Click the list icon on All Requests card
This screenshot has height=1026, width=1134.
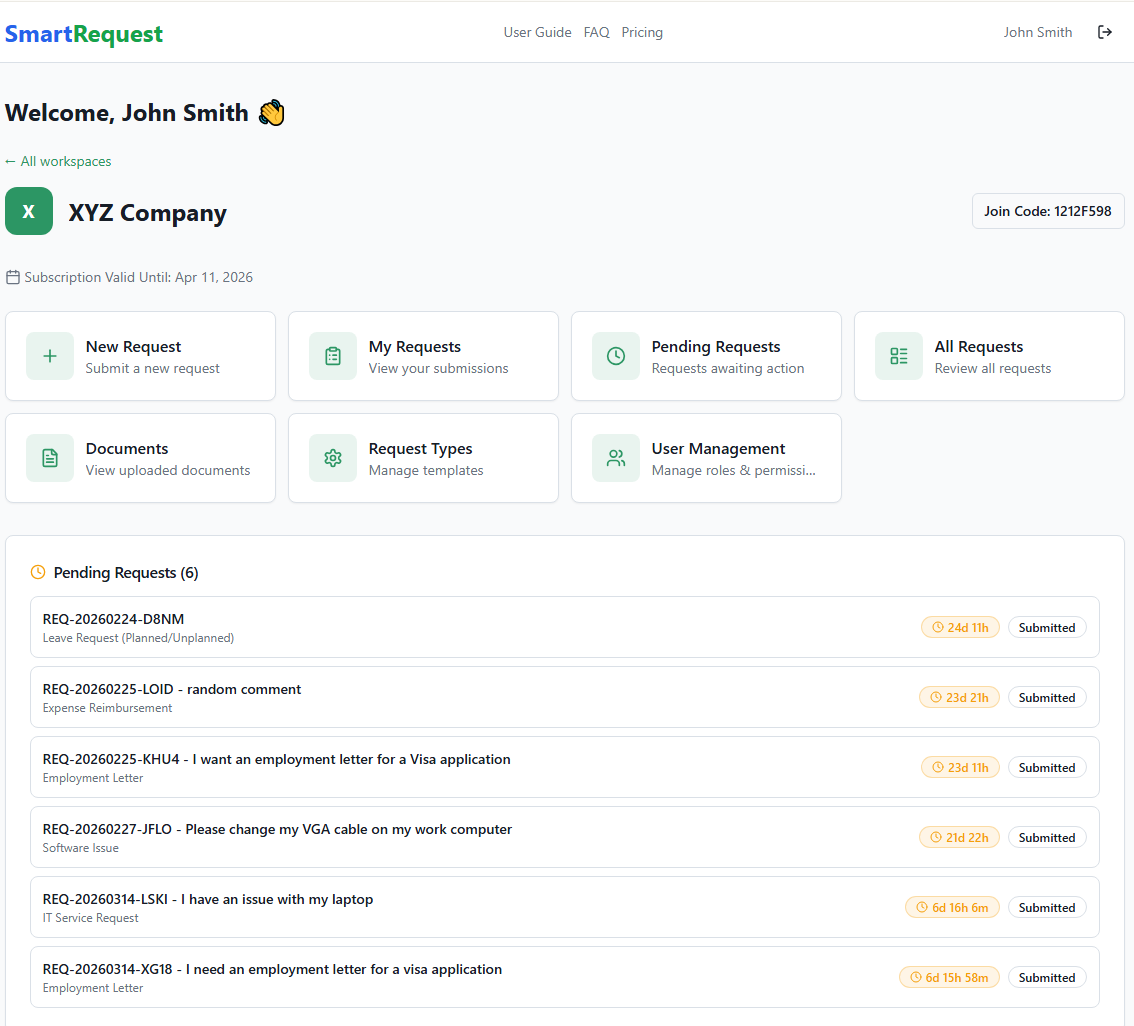click(x=898, y=356)
